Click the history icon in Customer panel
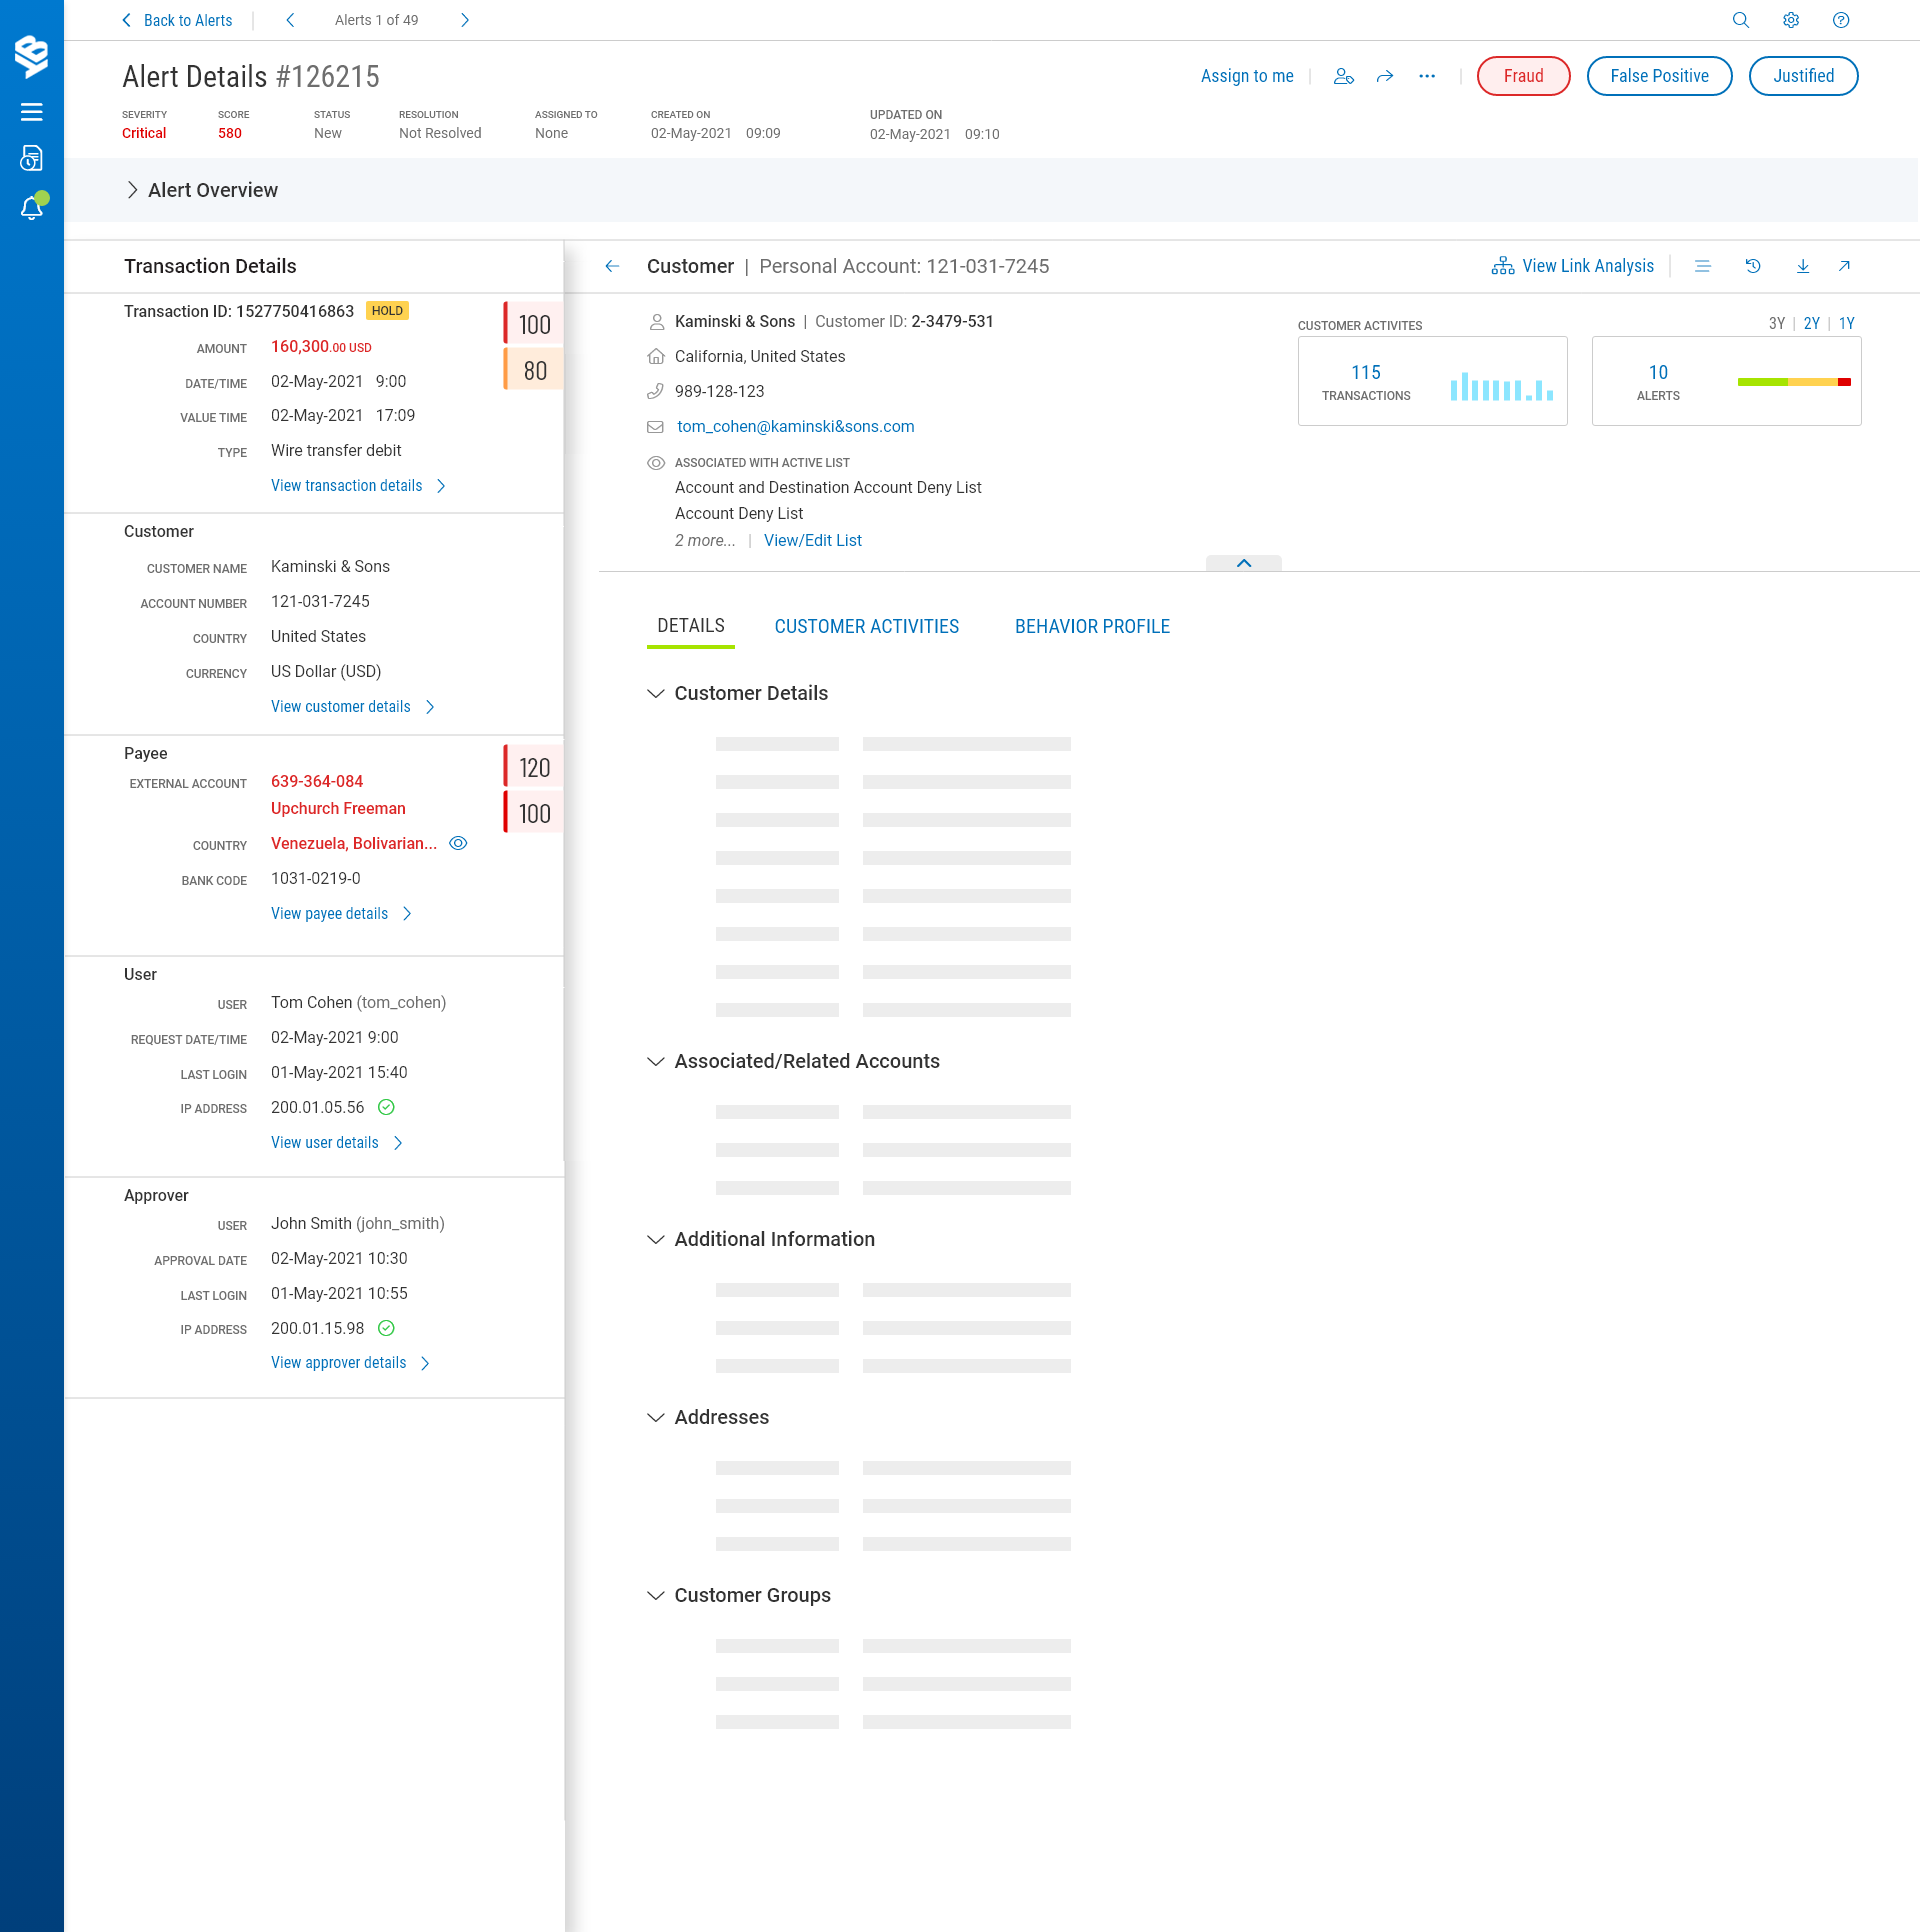1920x1932 pixels. tap(1753, 266)
